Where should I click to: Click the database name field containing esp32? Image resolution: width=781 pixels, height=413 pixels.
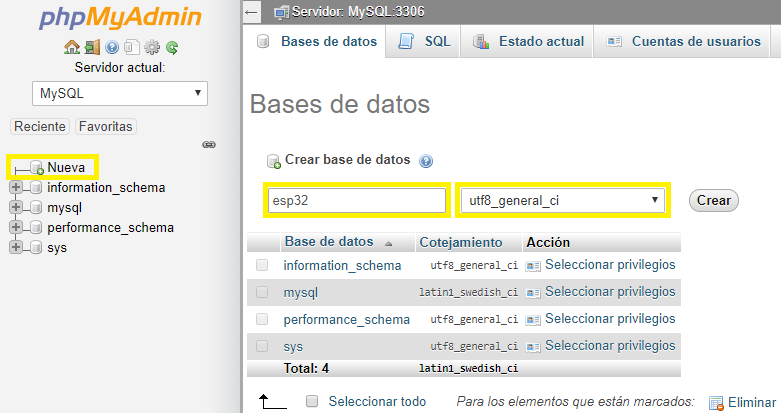coord(357,200)
